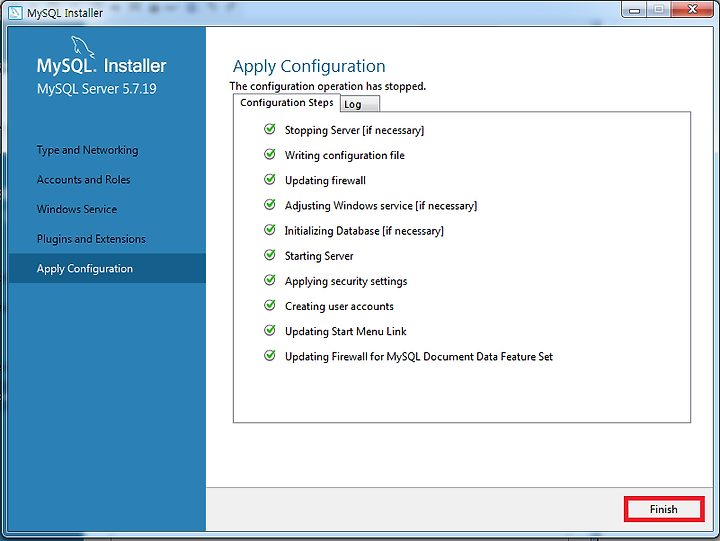The image size is (720, 541).
Task: Click the MySQL dolphin logo
Action: [83, 47]
